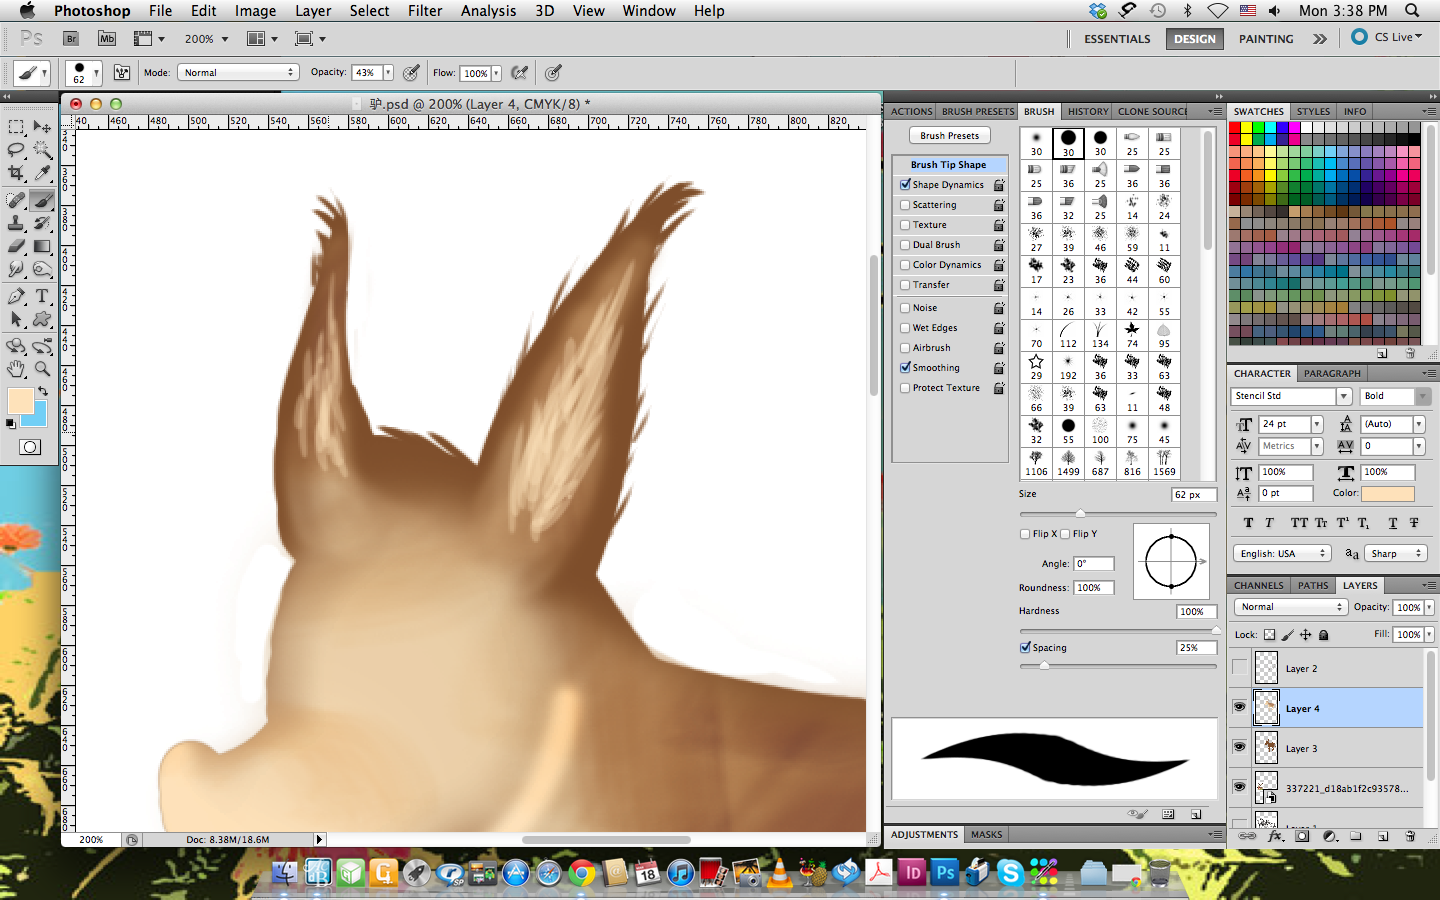Screen dimensions: 1440x900
Task: Enable the Texture checkbox
Action: (x=905, y=225)
